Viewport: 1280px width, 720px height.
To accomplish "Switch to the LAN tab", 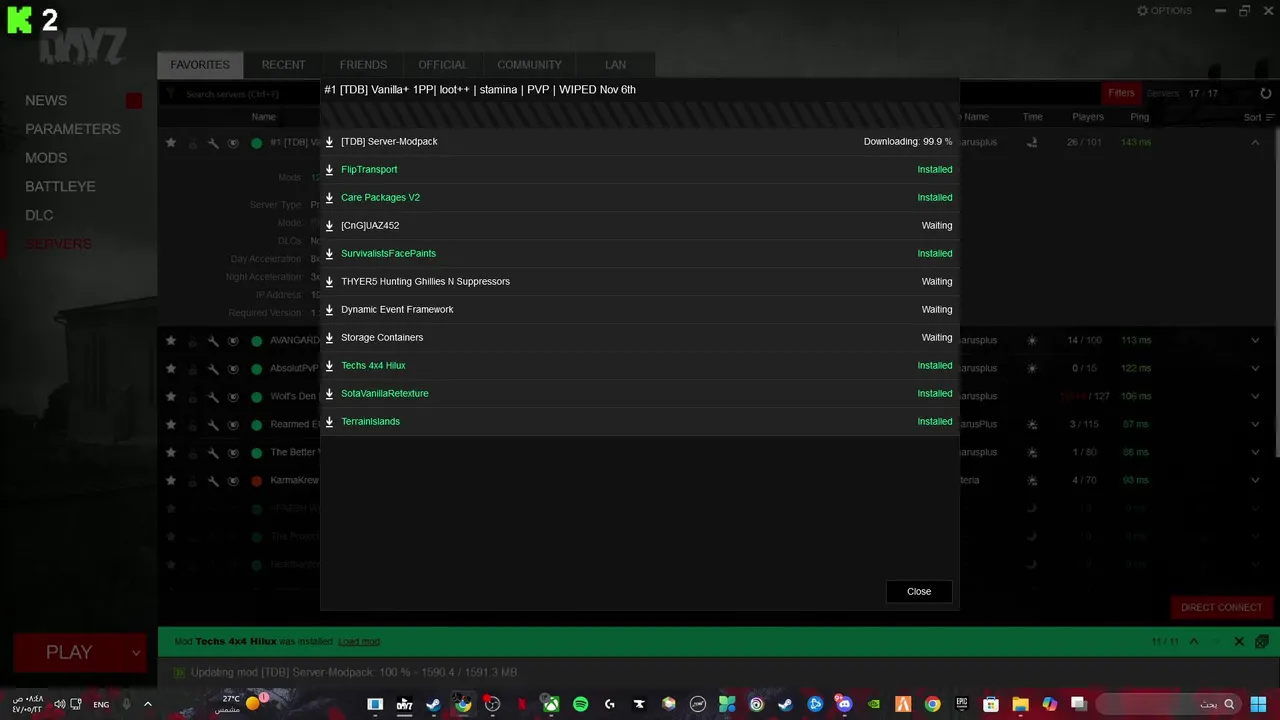I will pyautogui.click(x=615, y=65).
